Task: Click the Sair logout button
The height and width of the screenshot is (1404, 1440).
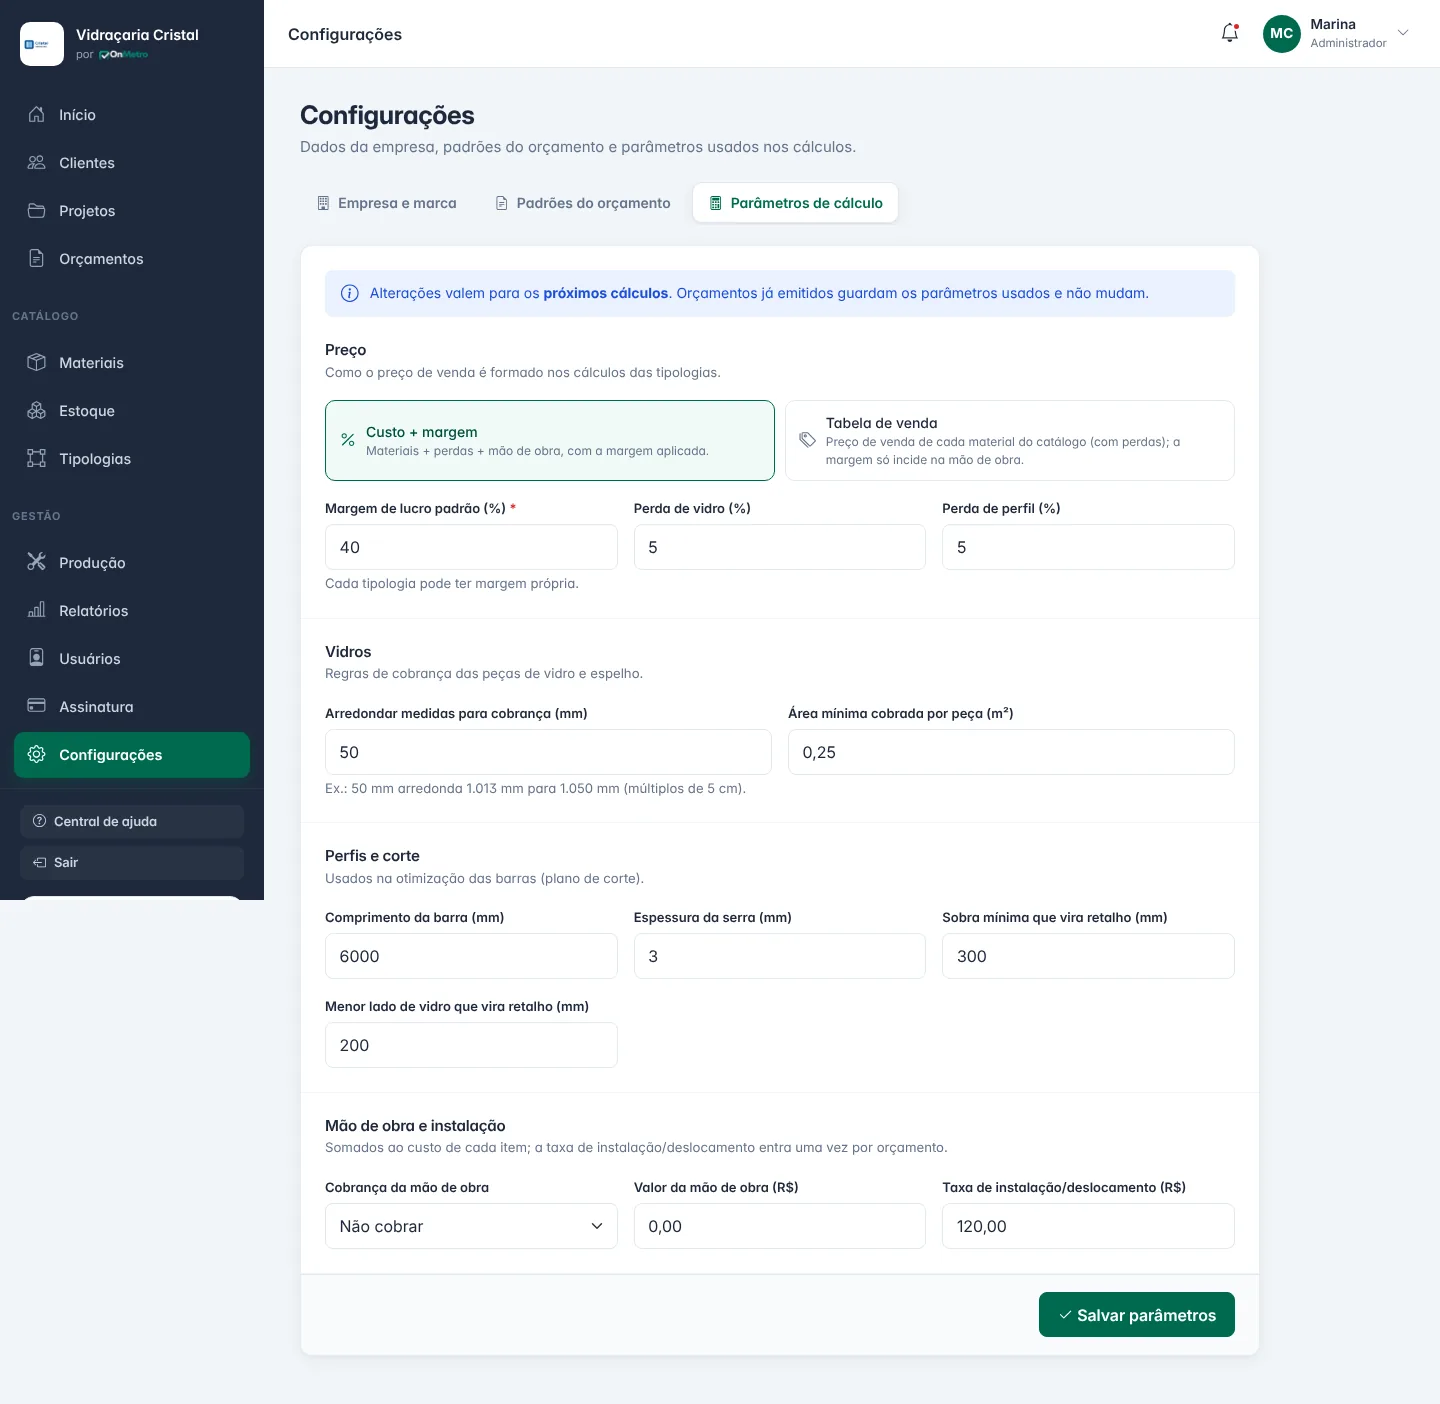Action: coord(132,862)
